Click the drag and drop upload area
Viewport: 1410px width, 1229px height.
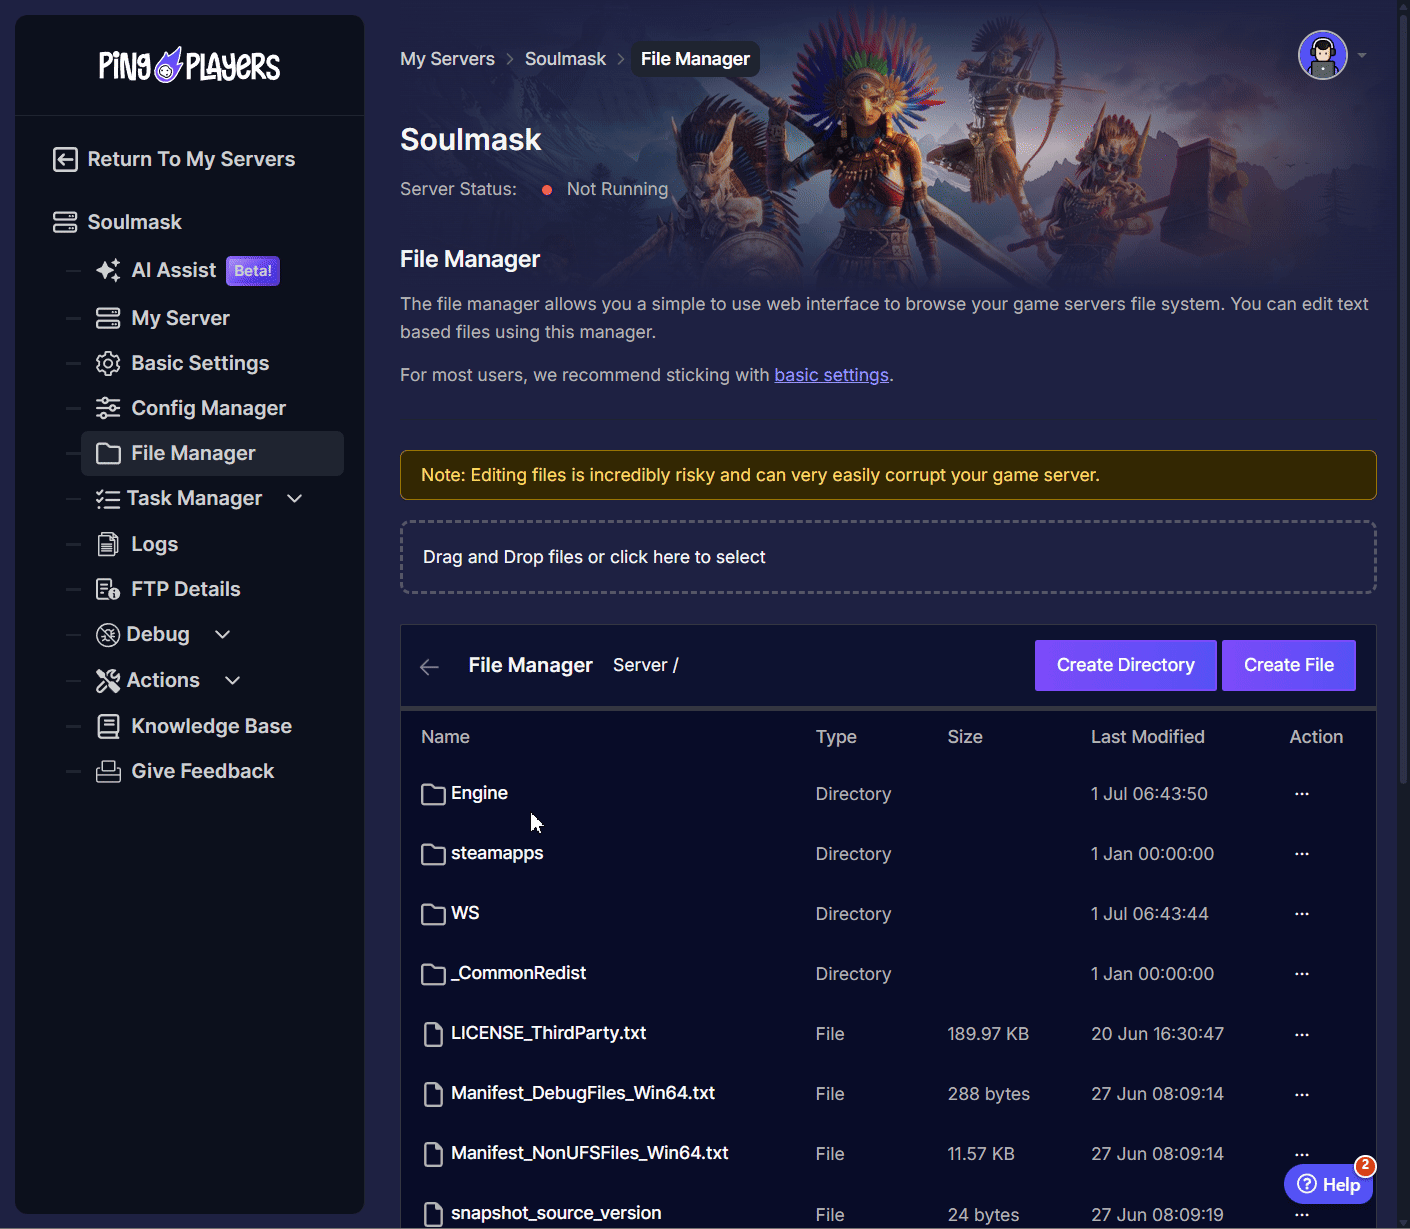coord(888,557)
